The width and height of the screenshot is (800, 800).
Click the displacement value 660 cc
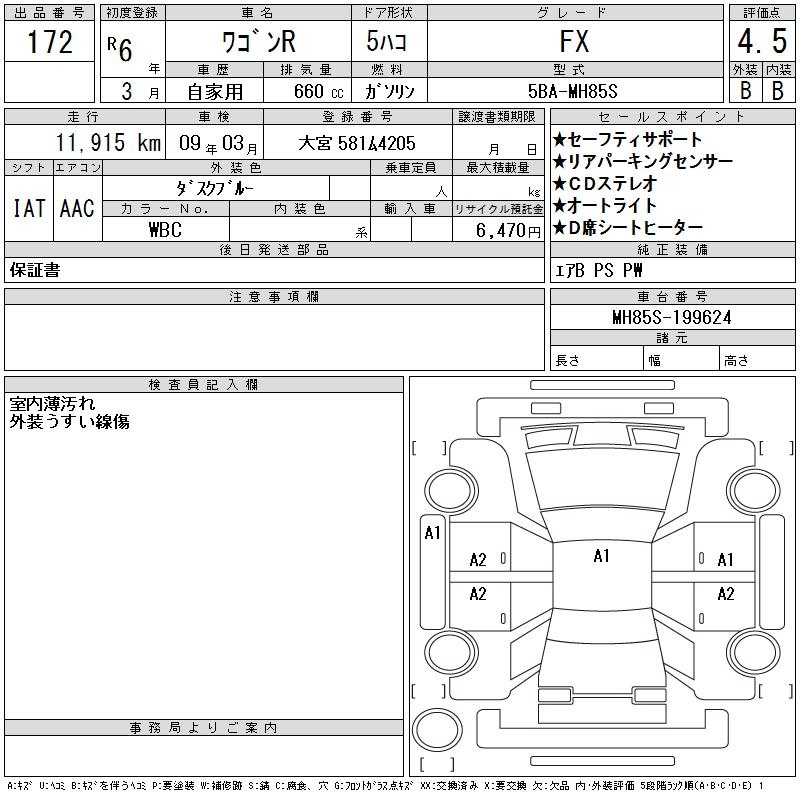point(318,92)
